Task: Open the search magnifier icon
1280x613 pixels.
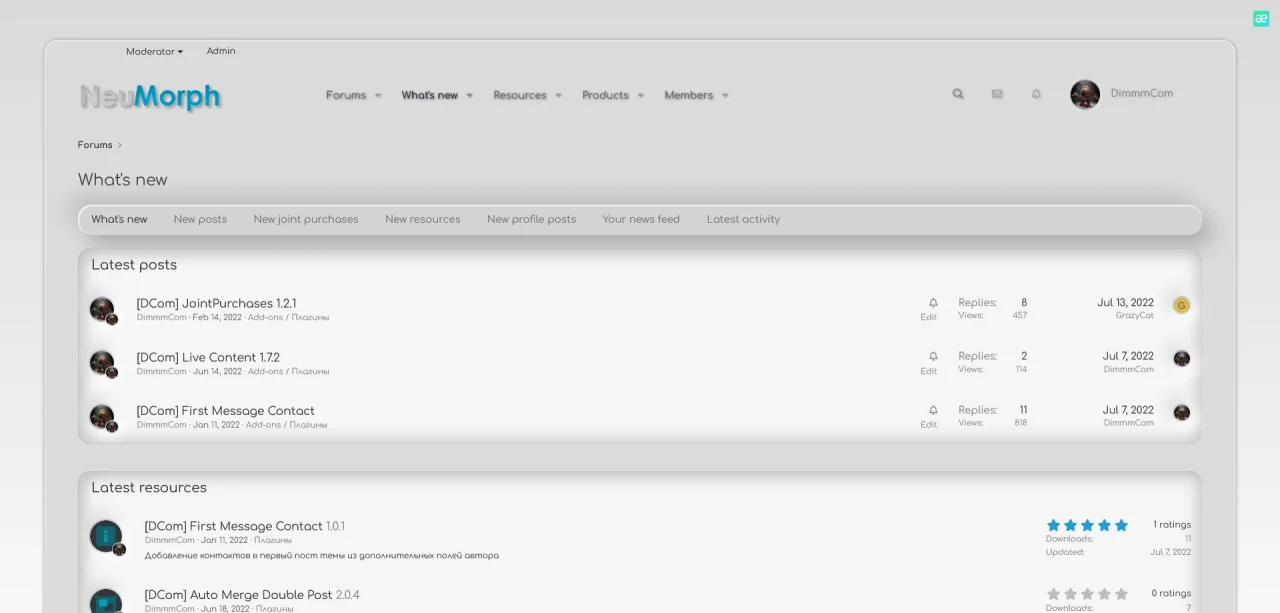Action: (957, 93)
